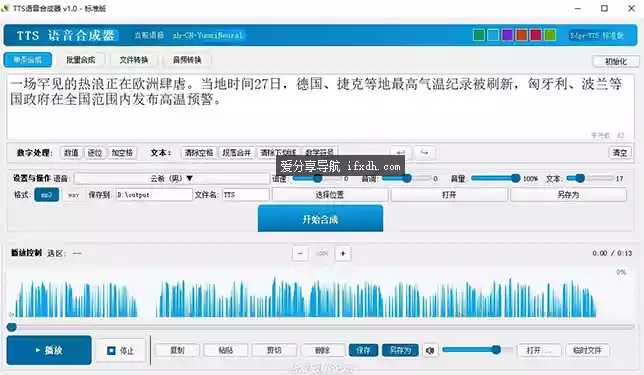Viewport: 644px width, 375px height.
Task: Switch to the 批量合成 tab
Action: [80, 60]
